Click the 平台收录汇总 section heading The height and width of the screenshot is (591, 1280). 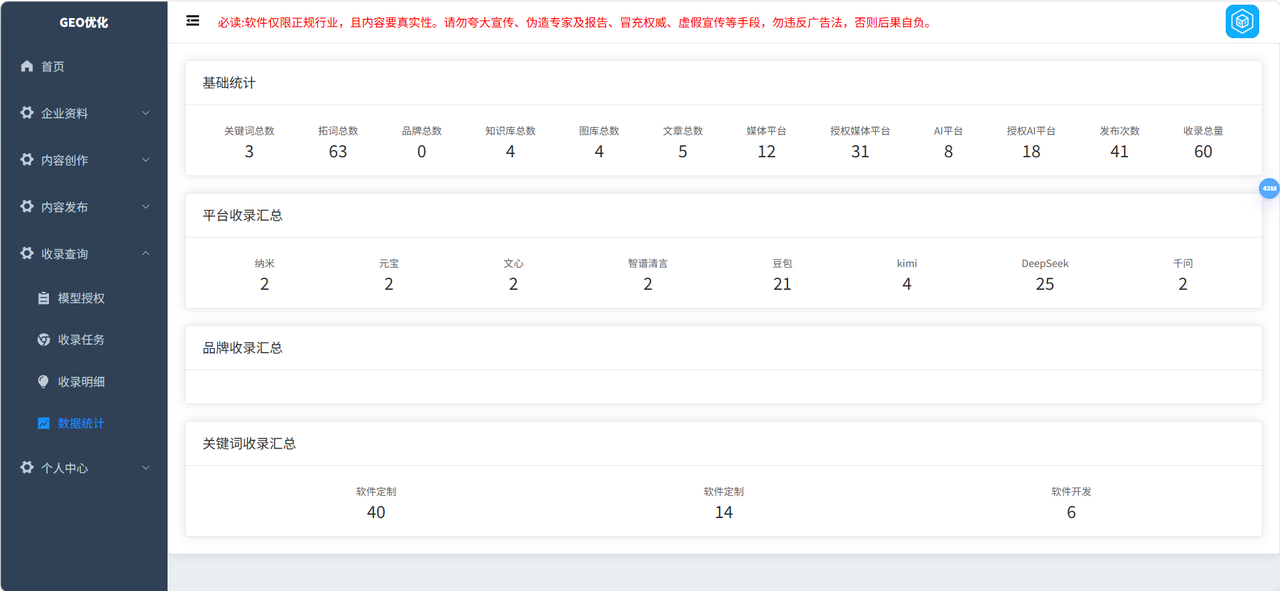243,215
